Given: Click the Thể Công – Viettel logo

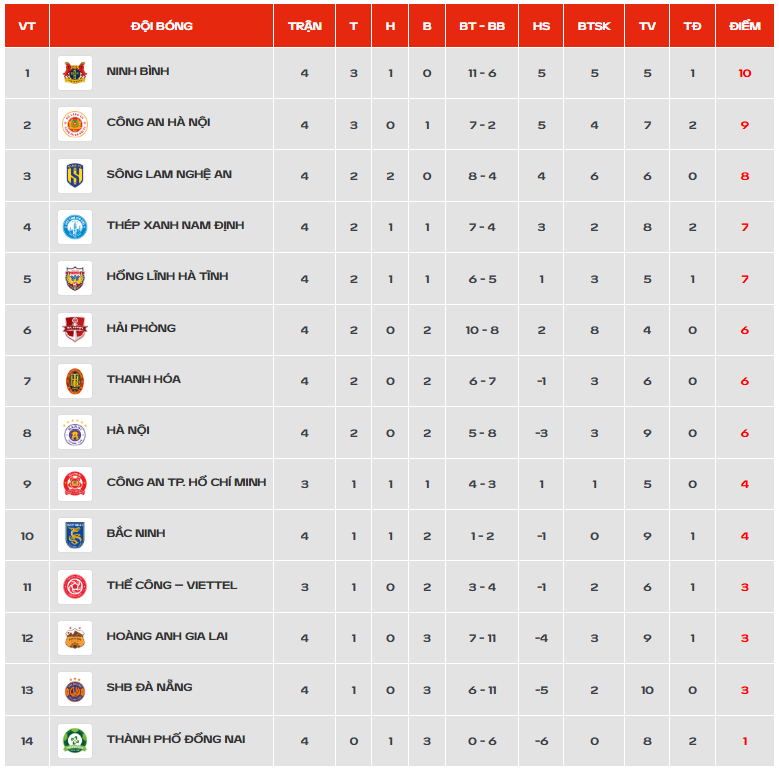Looking at the screenshot, I should coord(75,587).
